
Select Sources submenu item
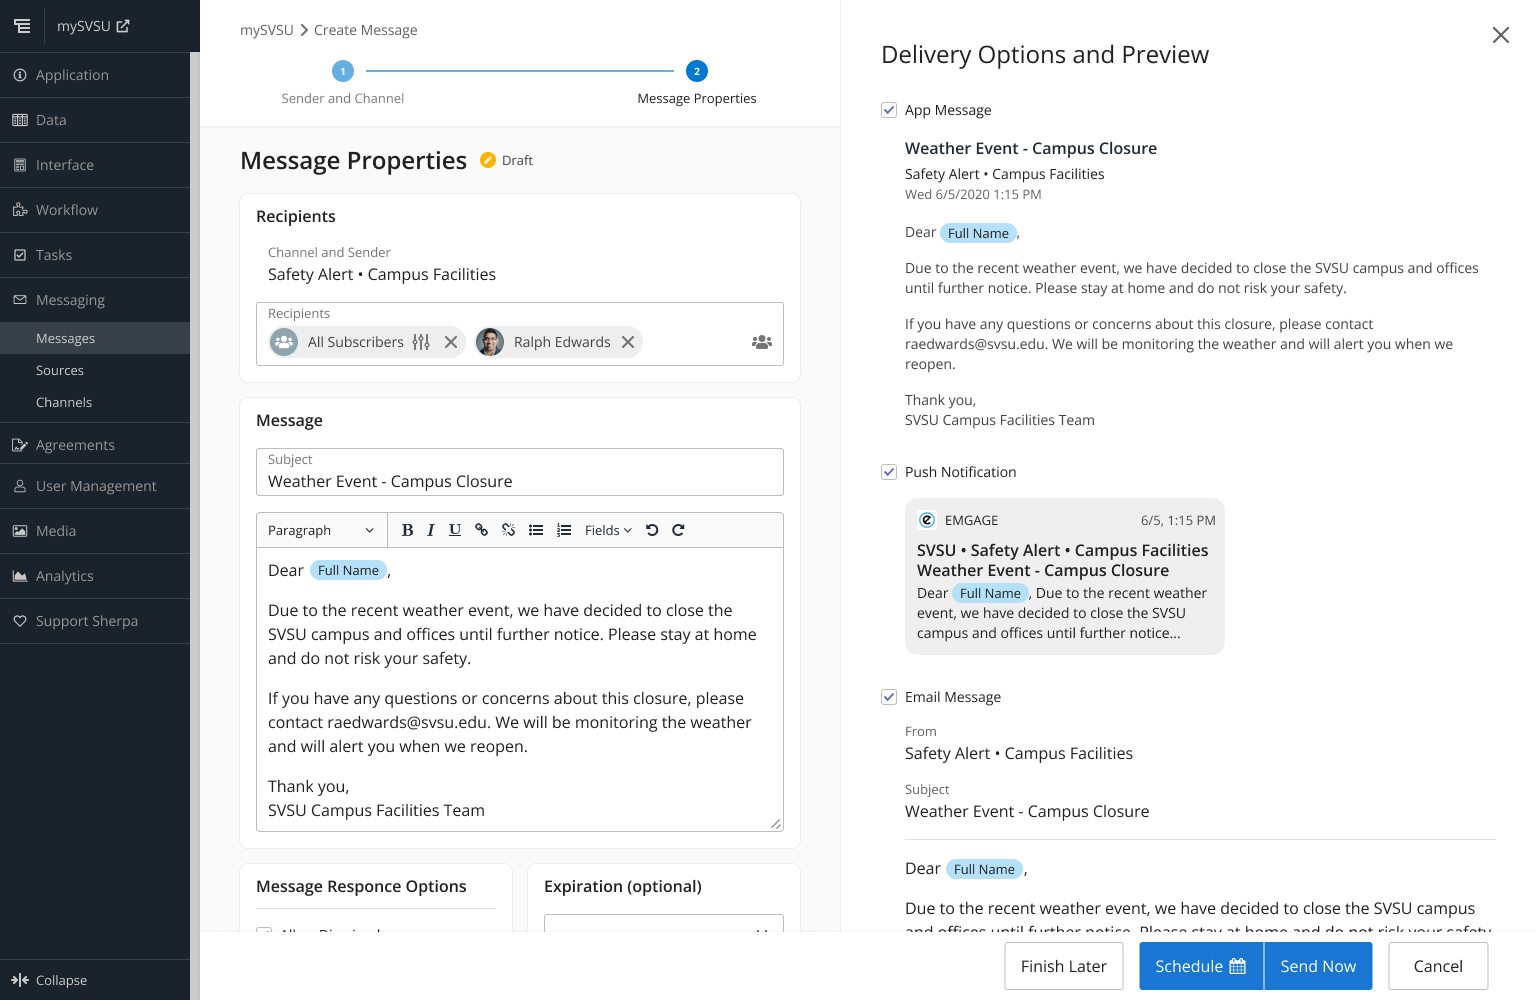pyautogui.click(x=95, y=370)
